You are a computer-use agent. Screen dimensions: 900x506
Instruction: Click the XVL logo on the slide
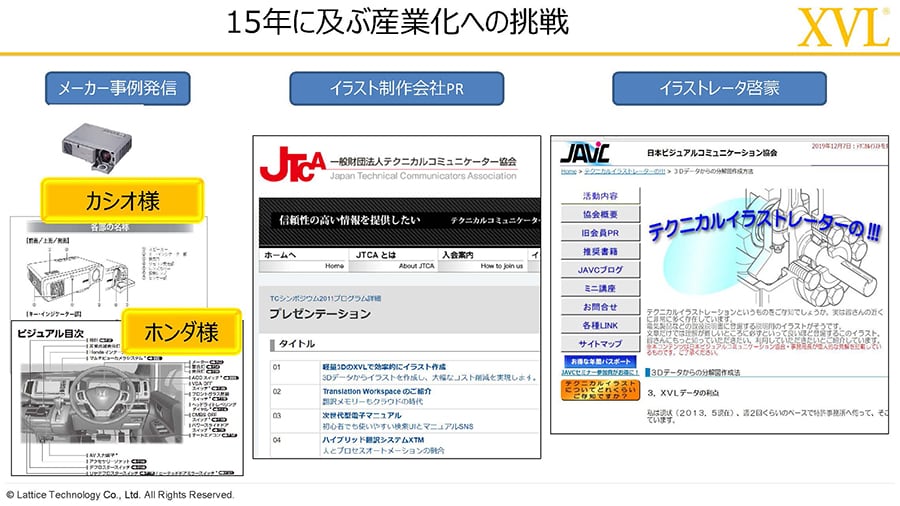click(x=843, y=27)
